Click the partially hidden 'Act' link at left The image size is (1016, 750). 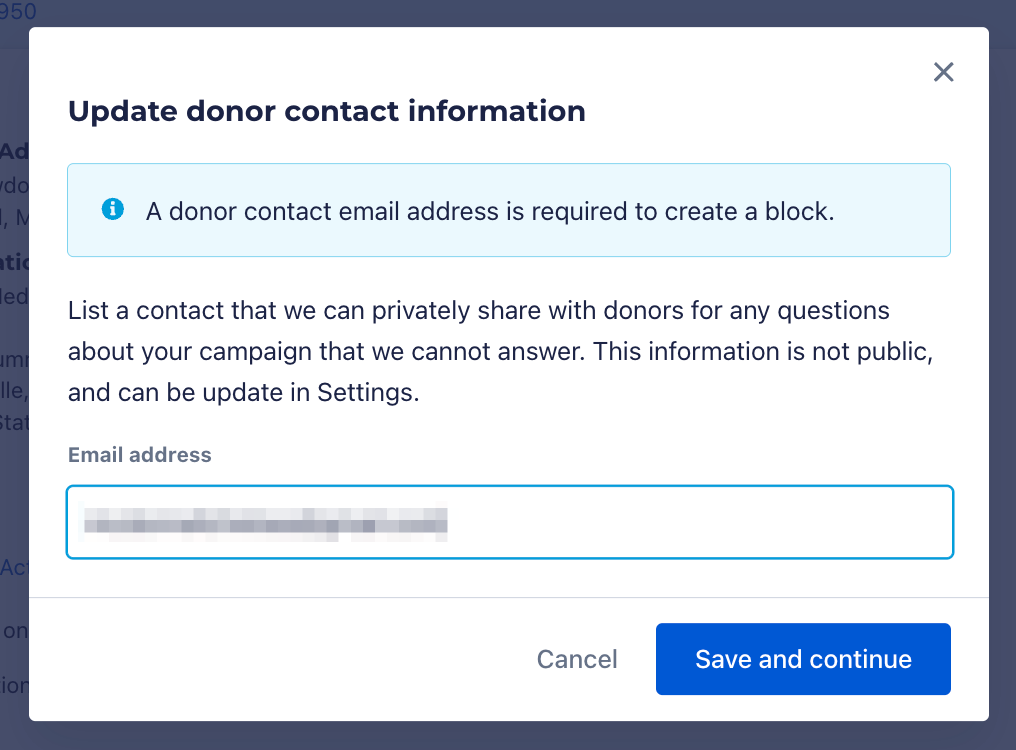point(13,567)
